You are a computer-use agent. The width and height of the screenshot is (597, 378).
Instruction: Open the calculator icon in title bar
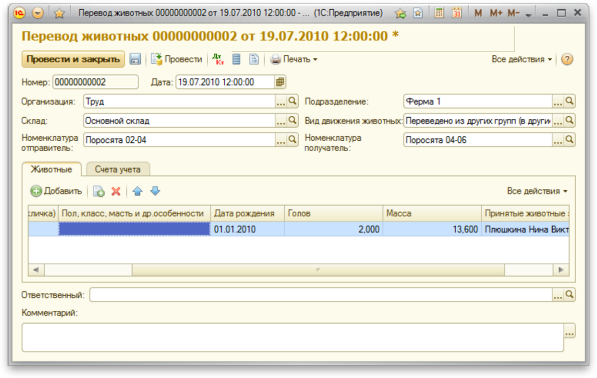click(439, 13)
